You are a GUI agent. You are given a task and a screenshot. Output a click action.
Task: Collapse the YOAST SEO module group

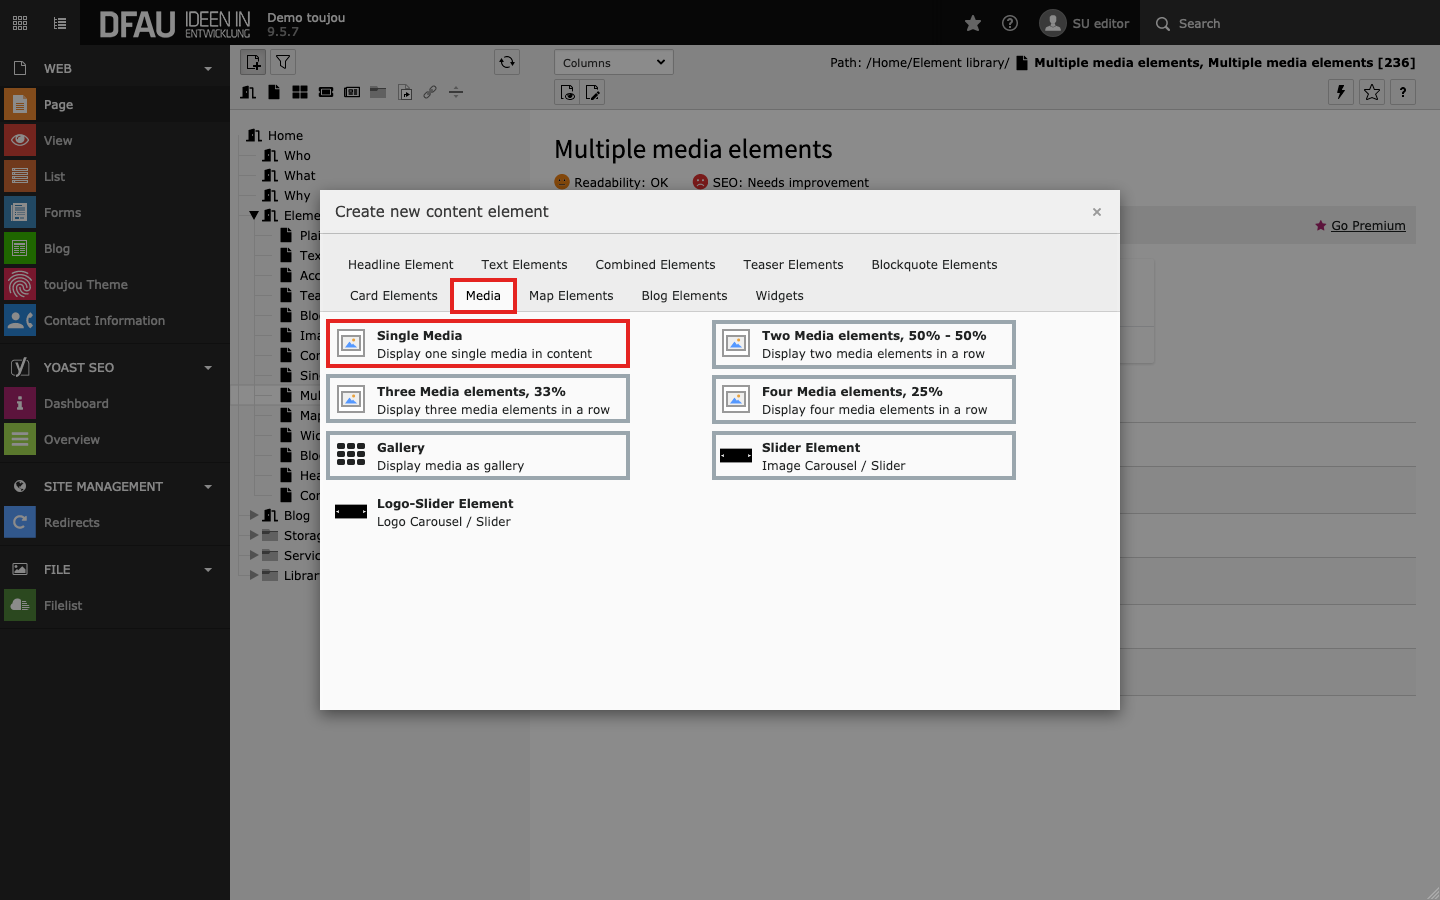208,368
